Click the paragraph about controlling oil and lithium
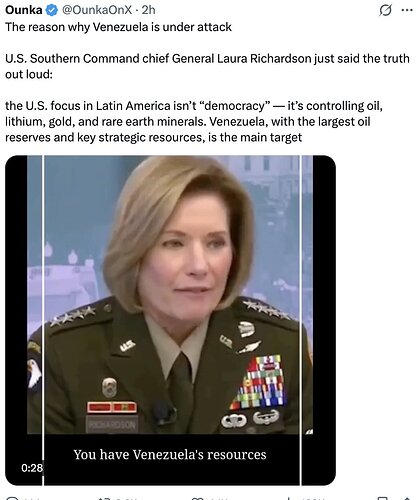This screenshot has height=500, width=418. [194, 122]
